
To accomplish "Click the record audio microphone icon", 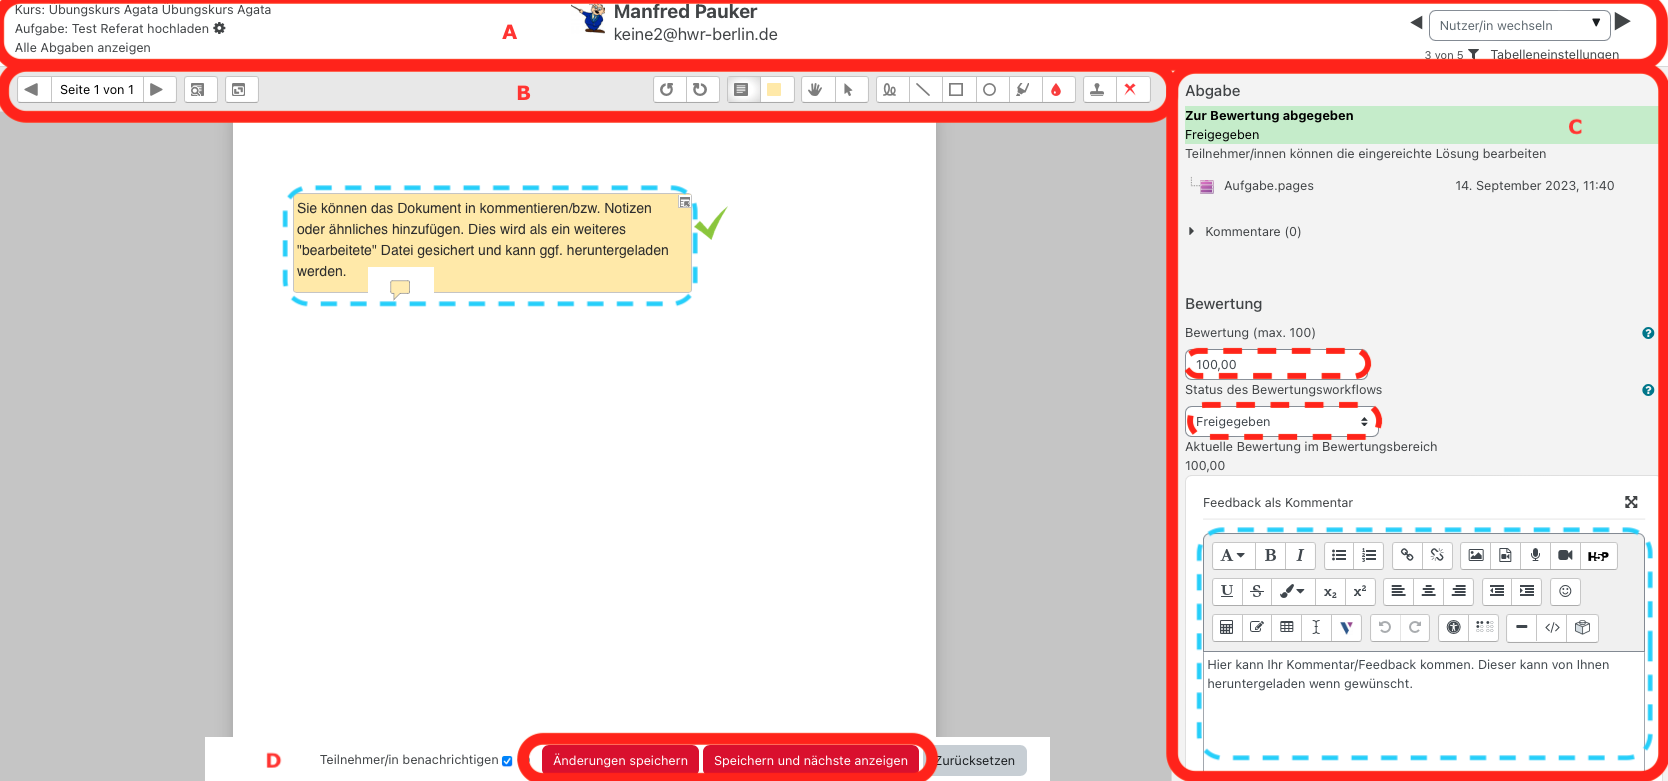I will point(1535,555).
